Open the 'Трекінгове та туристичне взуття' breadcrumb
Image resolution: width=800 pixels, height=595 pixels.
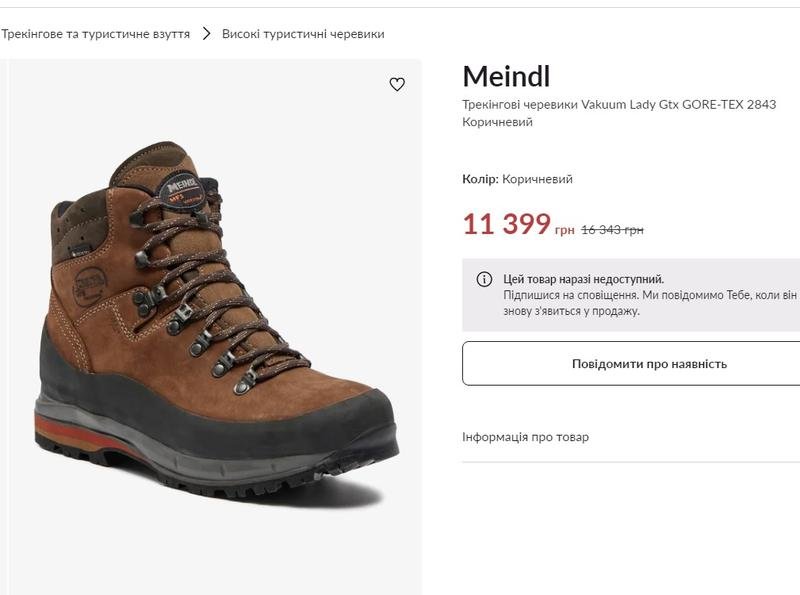click(x=95, y=33)
